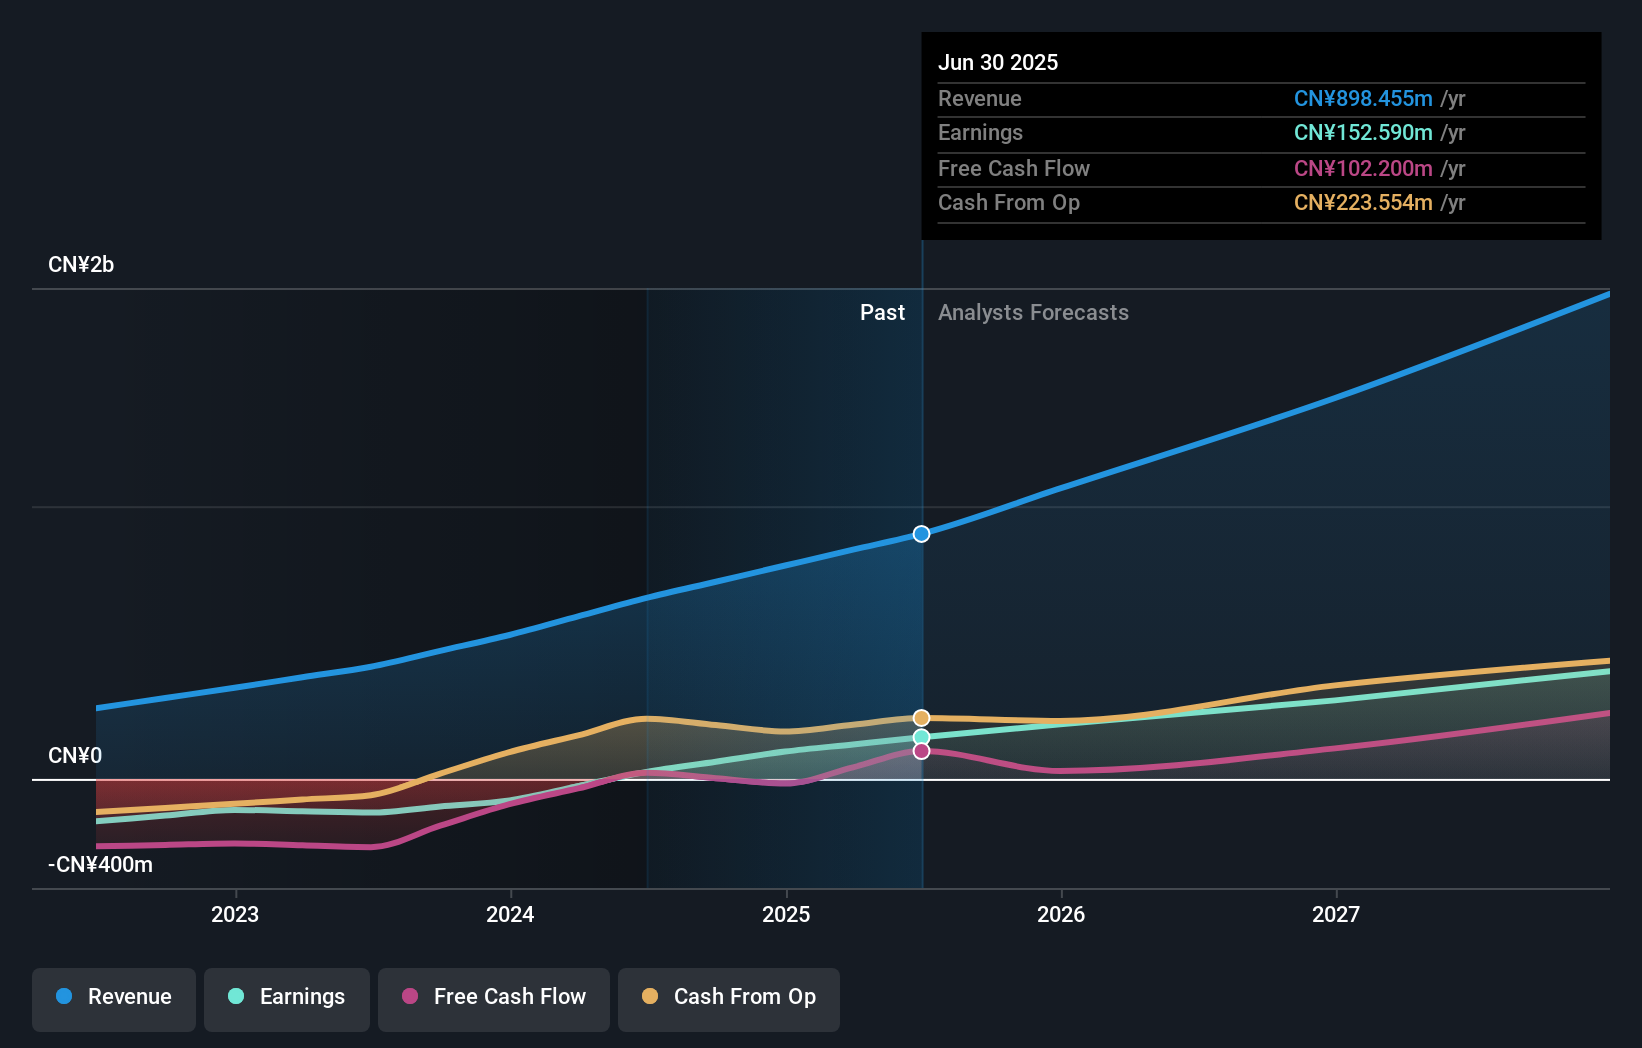Click the Earnings legend indicator dot
This screenshot has height=1048, width=1642.
pyautogui.click(x=234, y=997)
